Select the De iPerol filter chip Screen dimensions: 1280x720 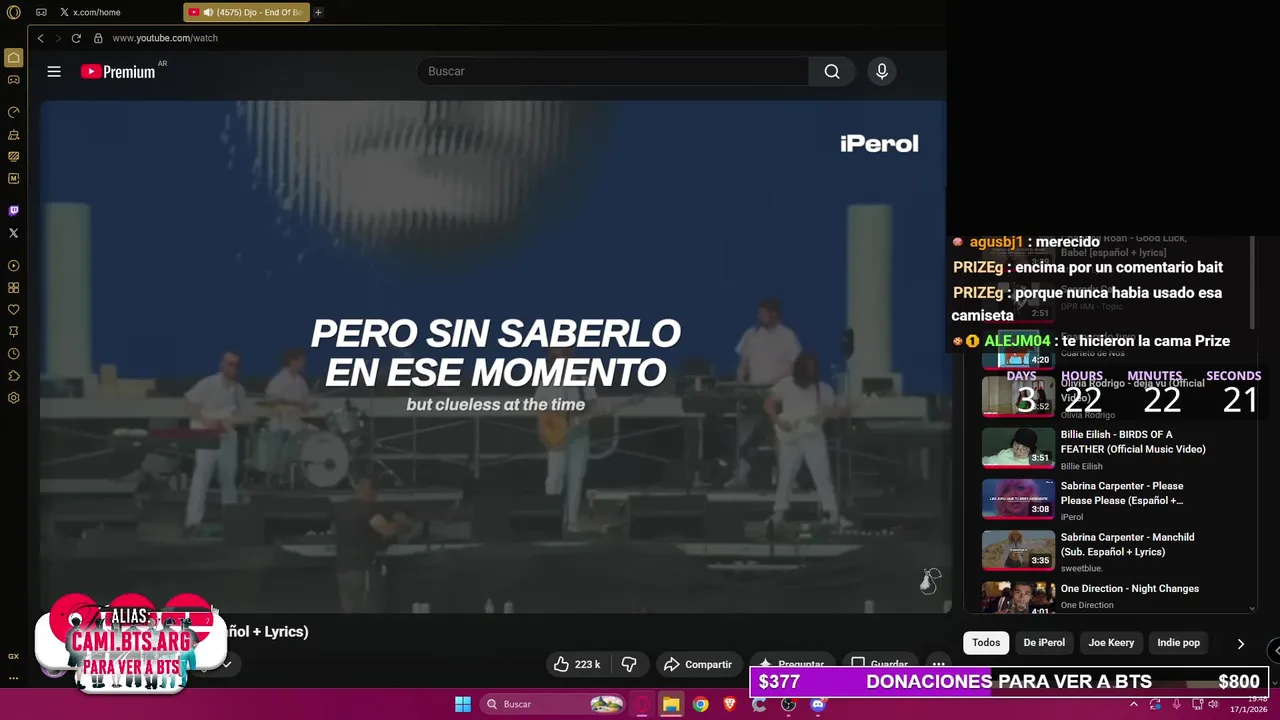(x=1044, y=643)
